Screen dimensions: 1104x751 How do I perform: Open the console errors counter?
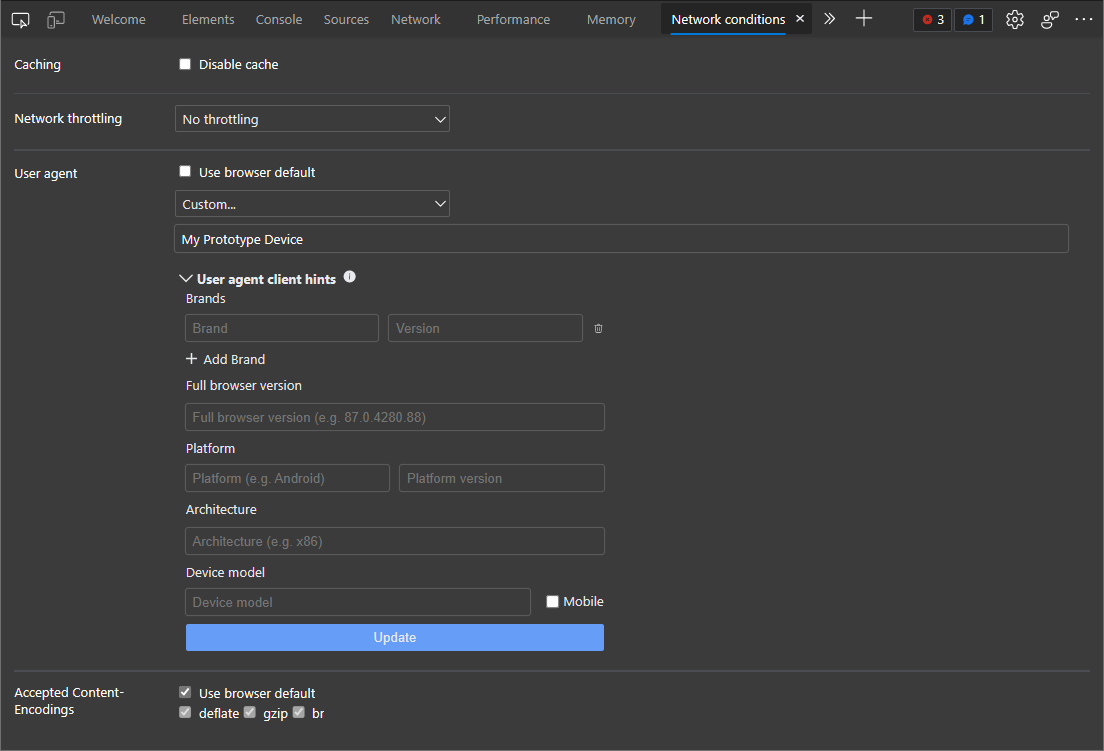931,19
